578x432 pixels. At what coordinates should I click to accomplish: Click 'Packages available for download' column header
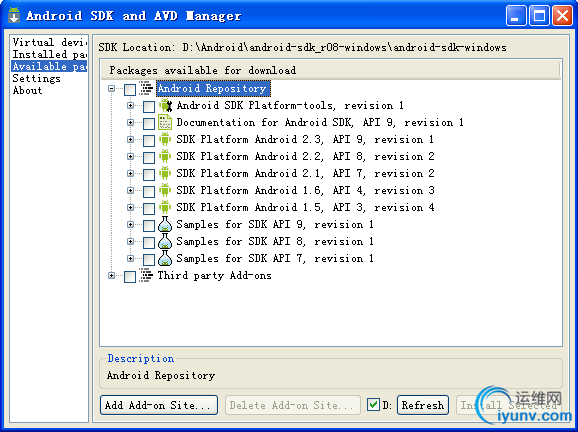tap(331, 70)
